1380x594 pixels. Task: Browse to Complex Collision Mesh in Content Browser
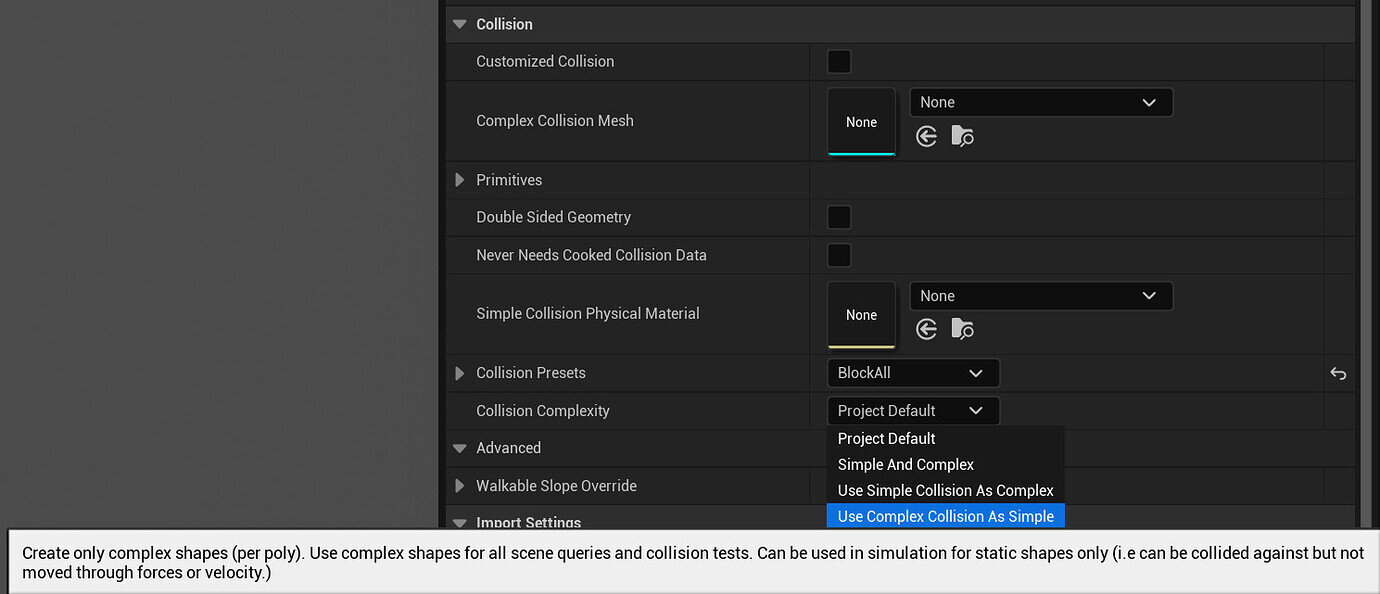pos(962,136)
